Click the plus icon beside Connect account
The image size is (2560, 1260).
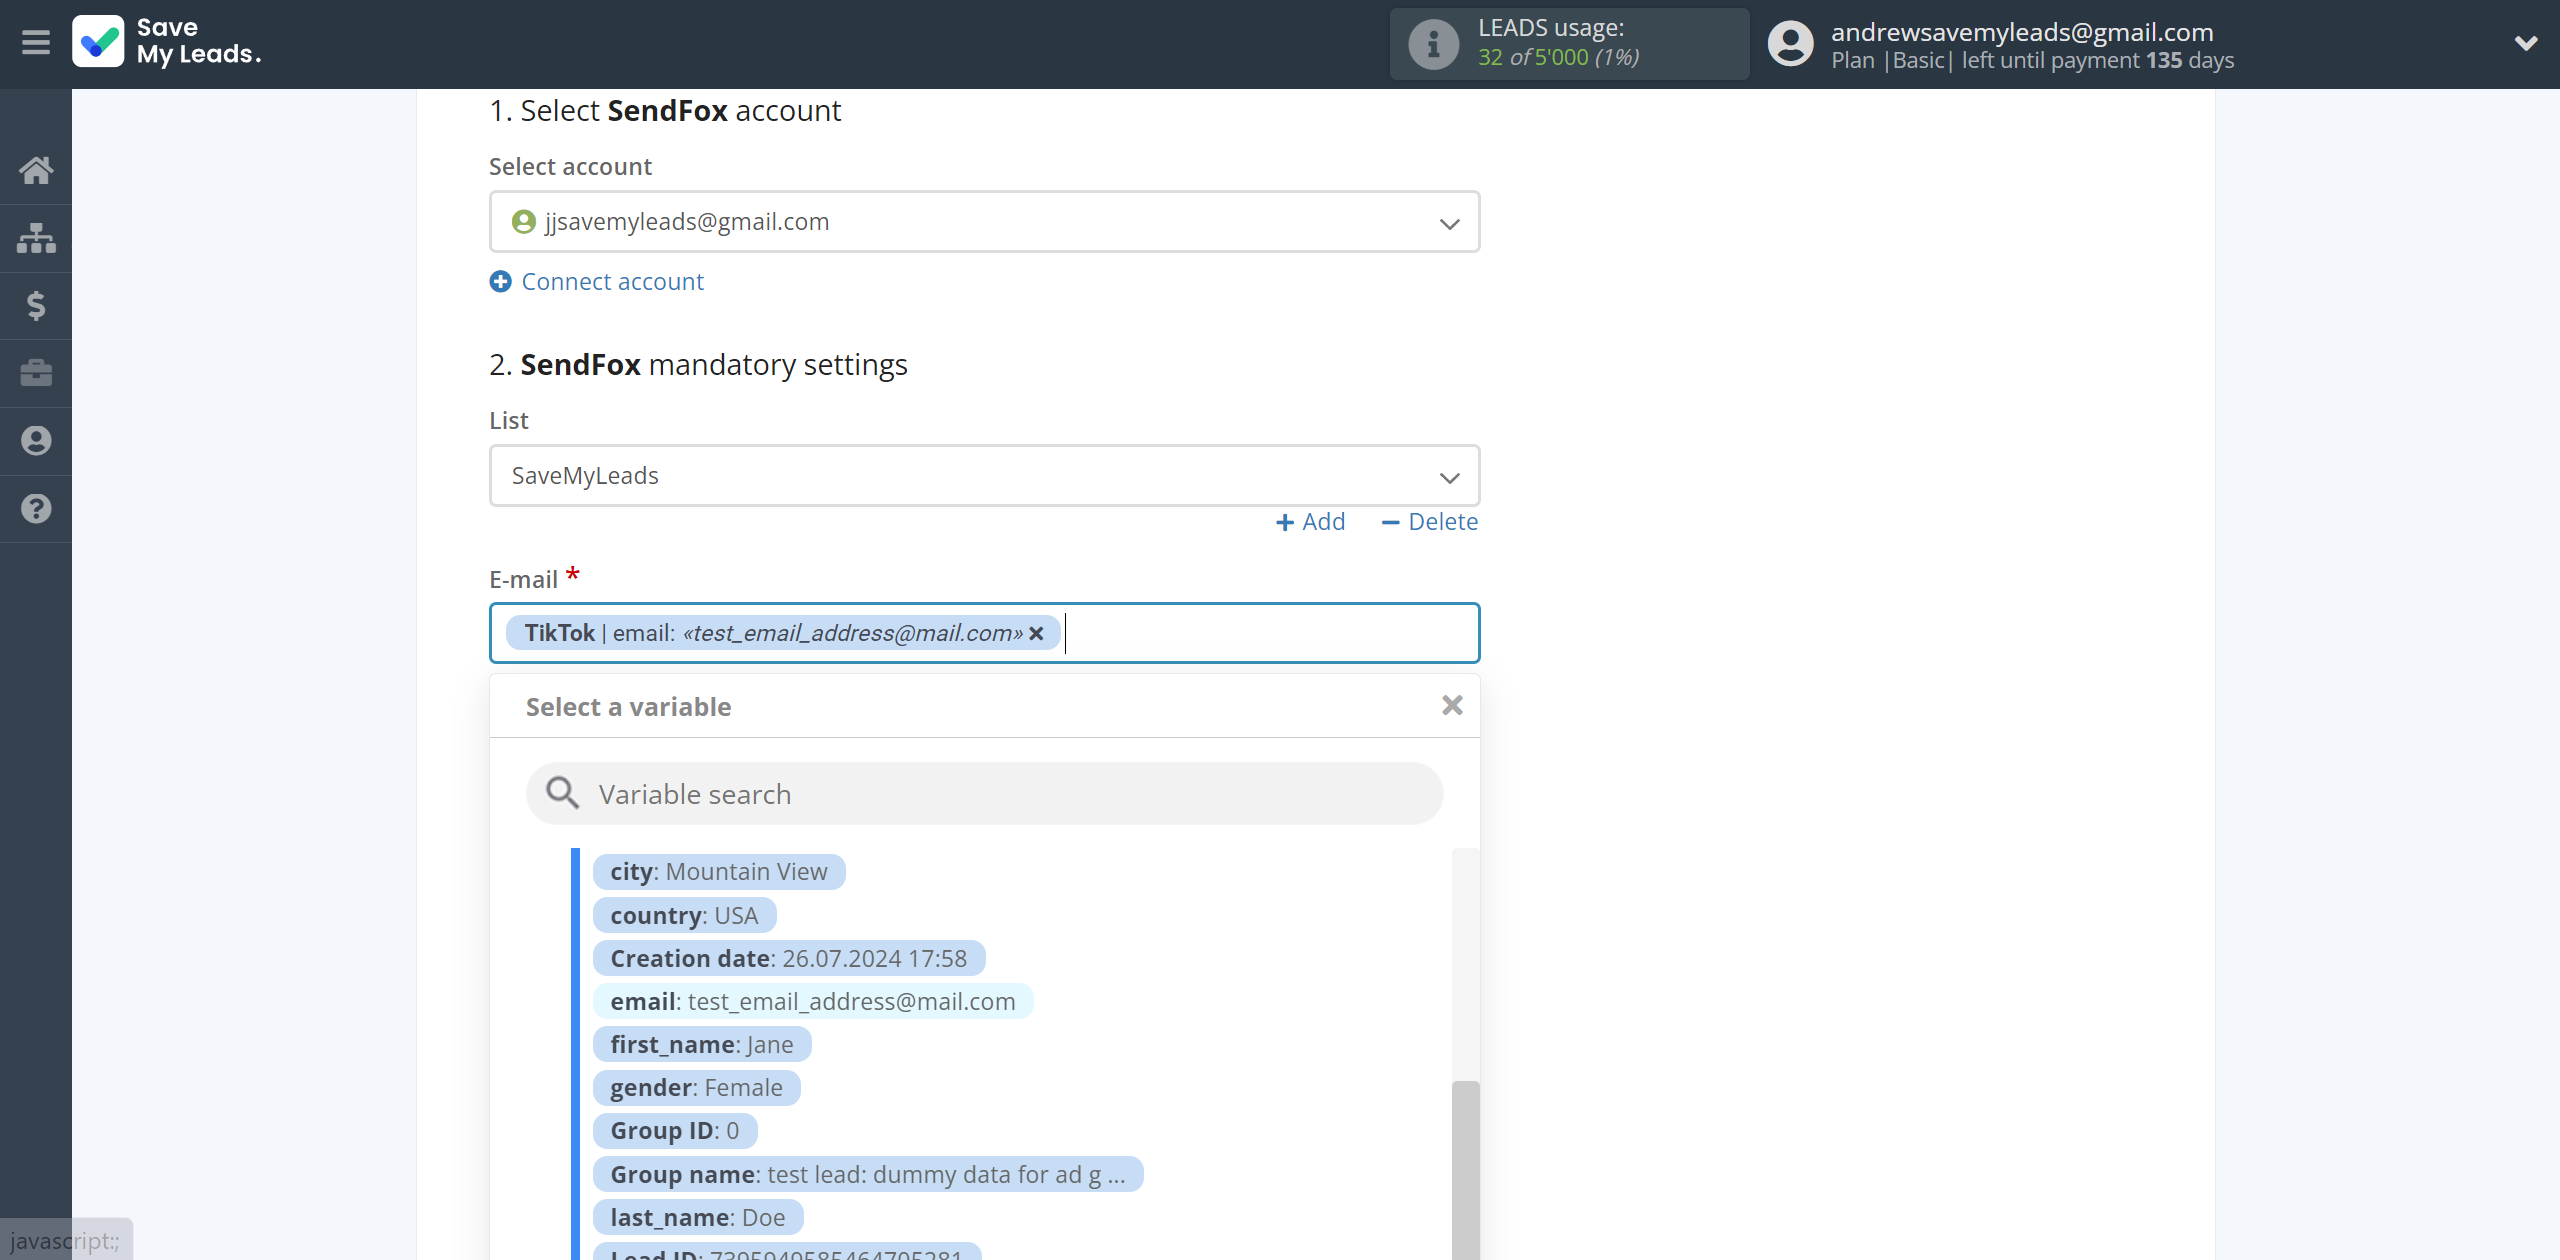tap(500, 282)
